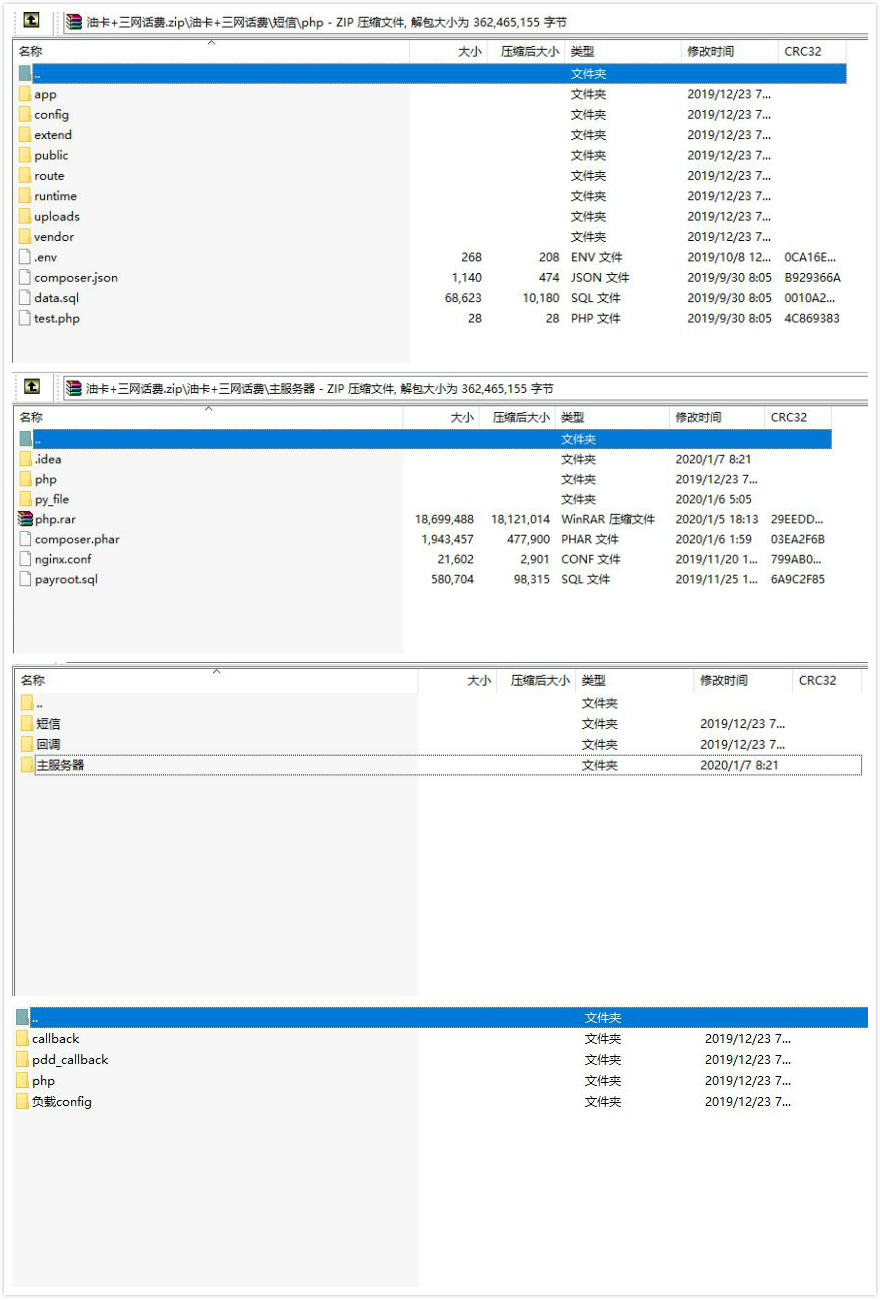Select the 短信 folder icon

[x=27, y=723]
